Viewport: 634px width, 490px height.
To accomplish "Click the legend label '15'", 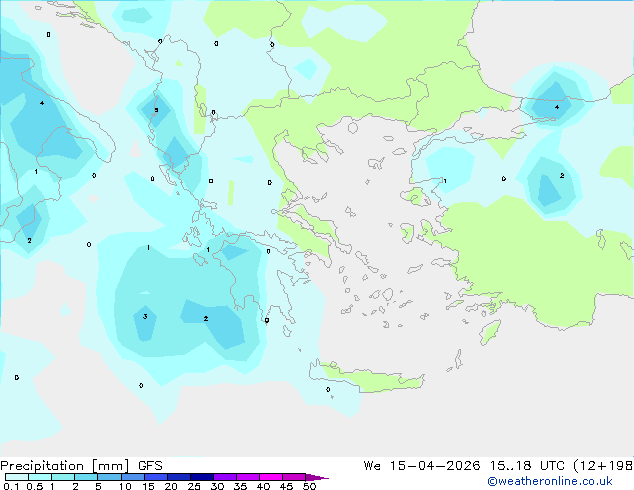I will click(x=148, y=486).
